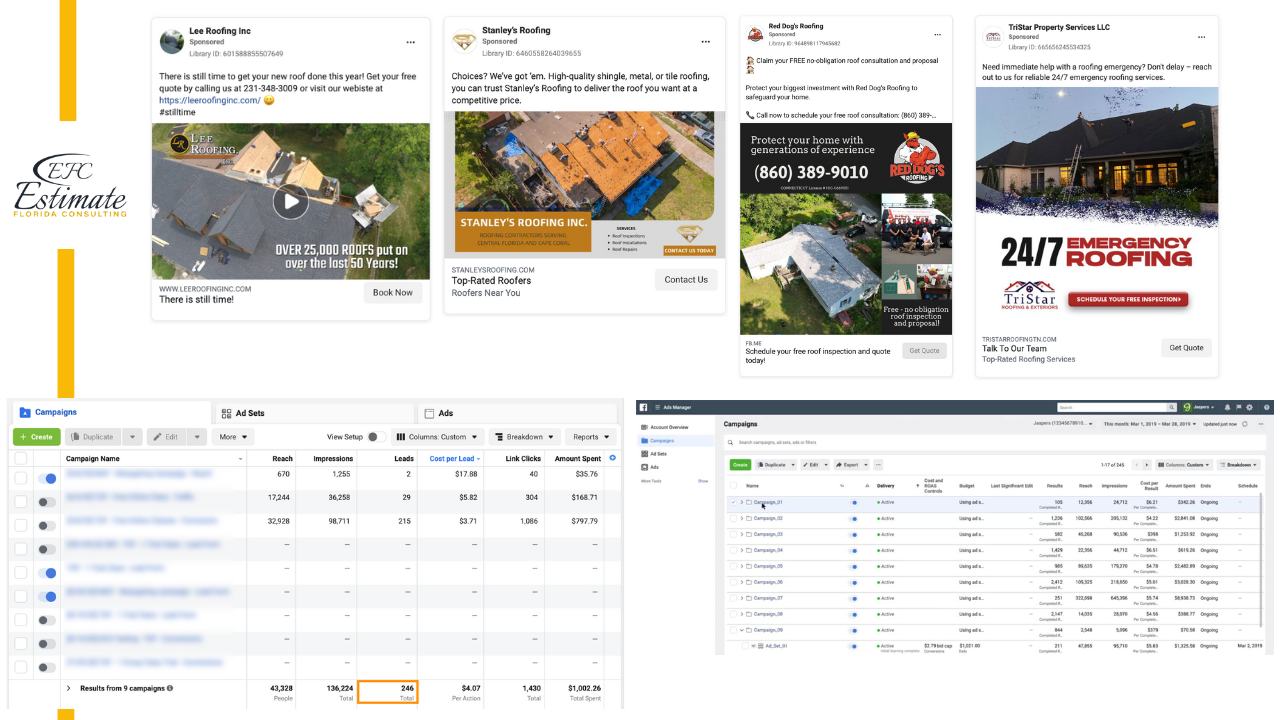Open the leeroofinginc.com link
This screenshot has width=1280, height=720.
[x=209, y=100]
